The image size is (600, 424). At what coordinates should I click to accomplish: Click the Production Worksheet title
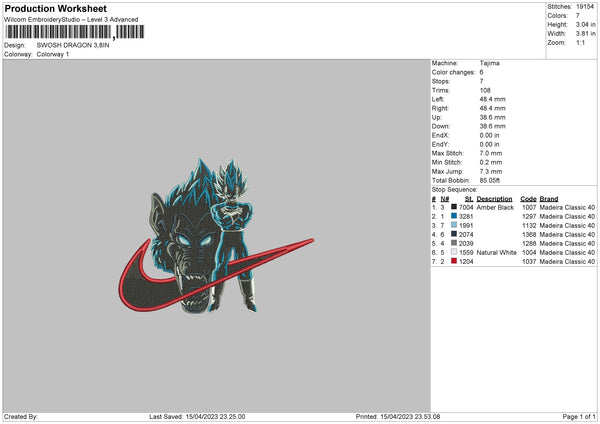pyautogui.click(x=55, y=8)
